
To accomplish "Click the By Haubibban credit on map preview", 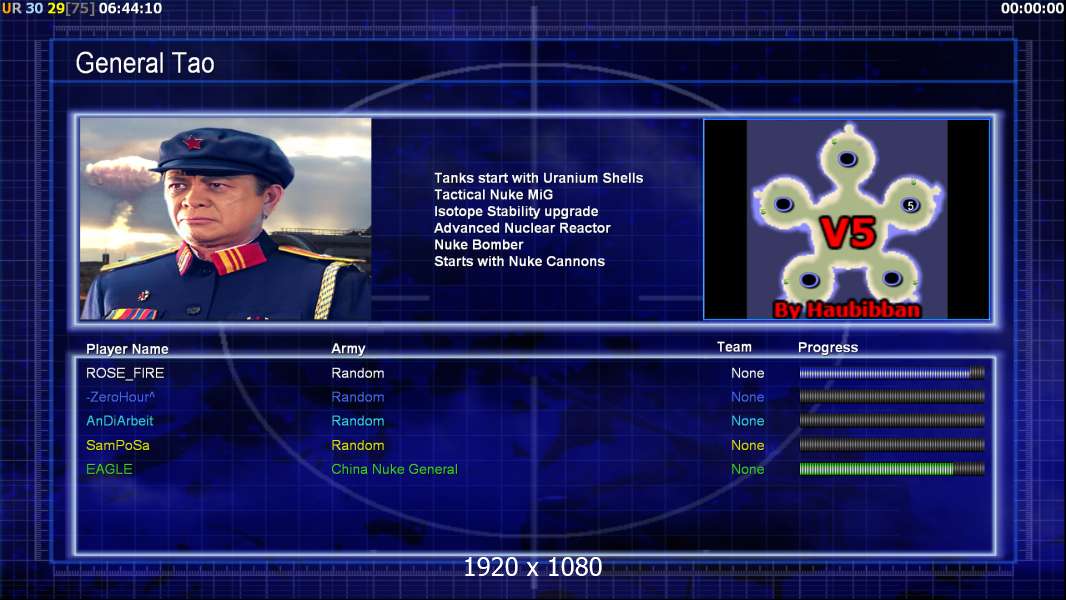I will [x=847, y=310].
